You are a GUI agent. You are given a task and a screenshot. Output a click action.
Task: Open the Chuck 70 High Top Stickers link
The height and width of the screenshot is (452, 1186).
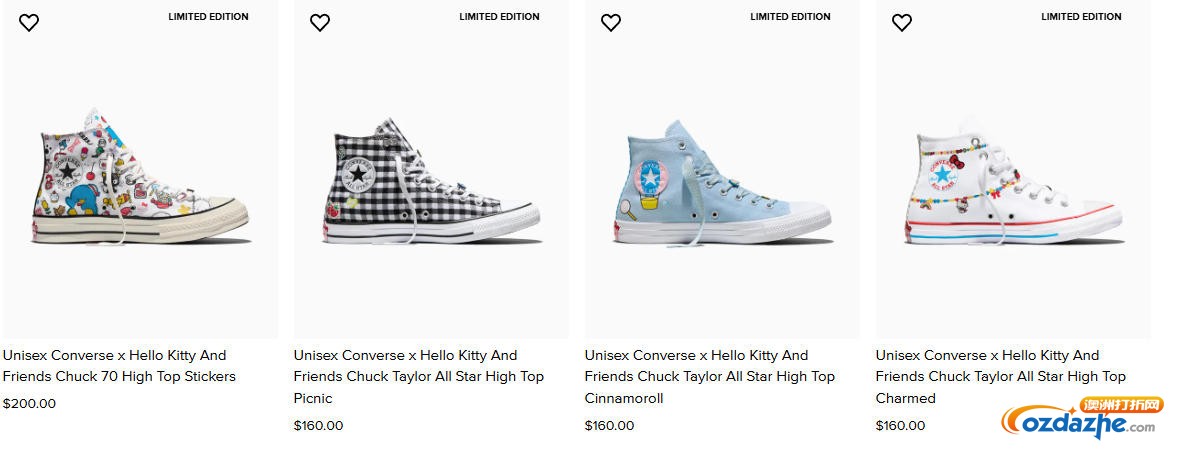[x=119, y=366]
